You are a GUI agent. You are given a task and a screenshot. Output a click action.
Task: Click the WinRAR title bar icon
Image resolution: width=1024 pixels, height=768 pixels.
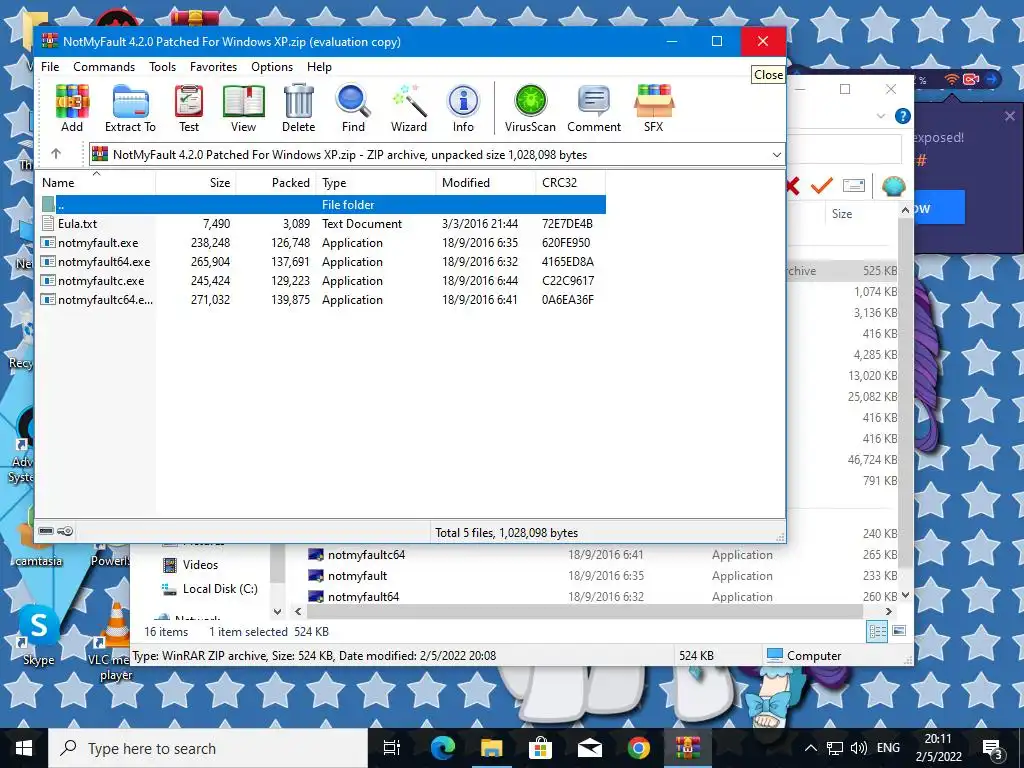[x=50, y=41]
